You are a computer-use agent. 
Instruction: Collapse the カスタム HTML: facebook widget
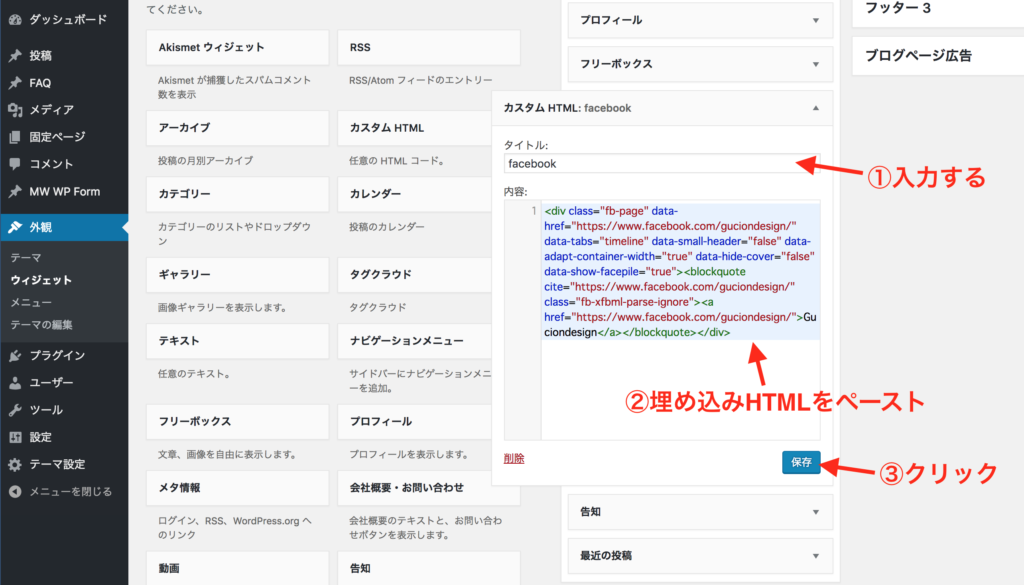click(x=815, y=108)
